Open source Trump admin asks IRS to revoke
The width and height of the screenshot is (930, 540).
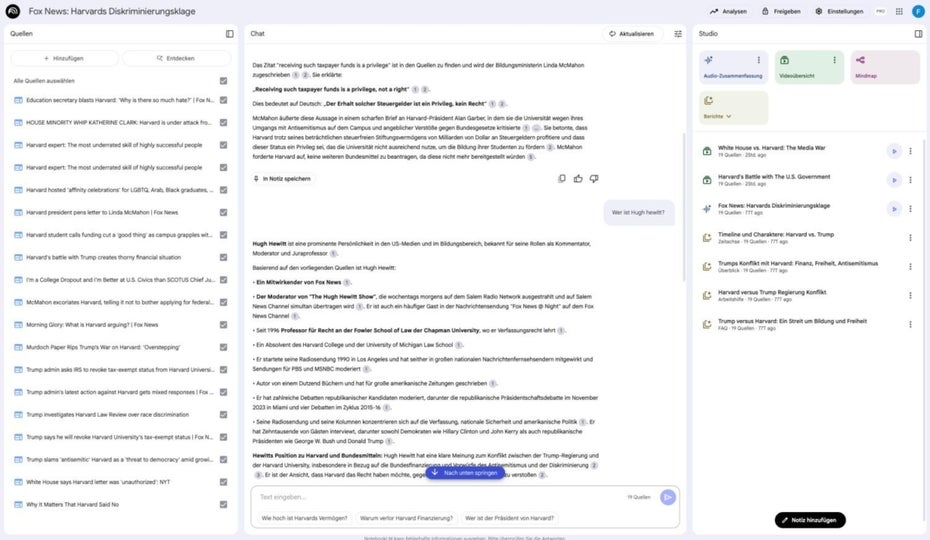pos(120,370)
